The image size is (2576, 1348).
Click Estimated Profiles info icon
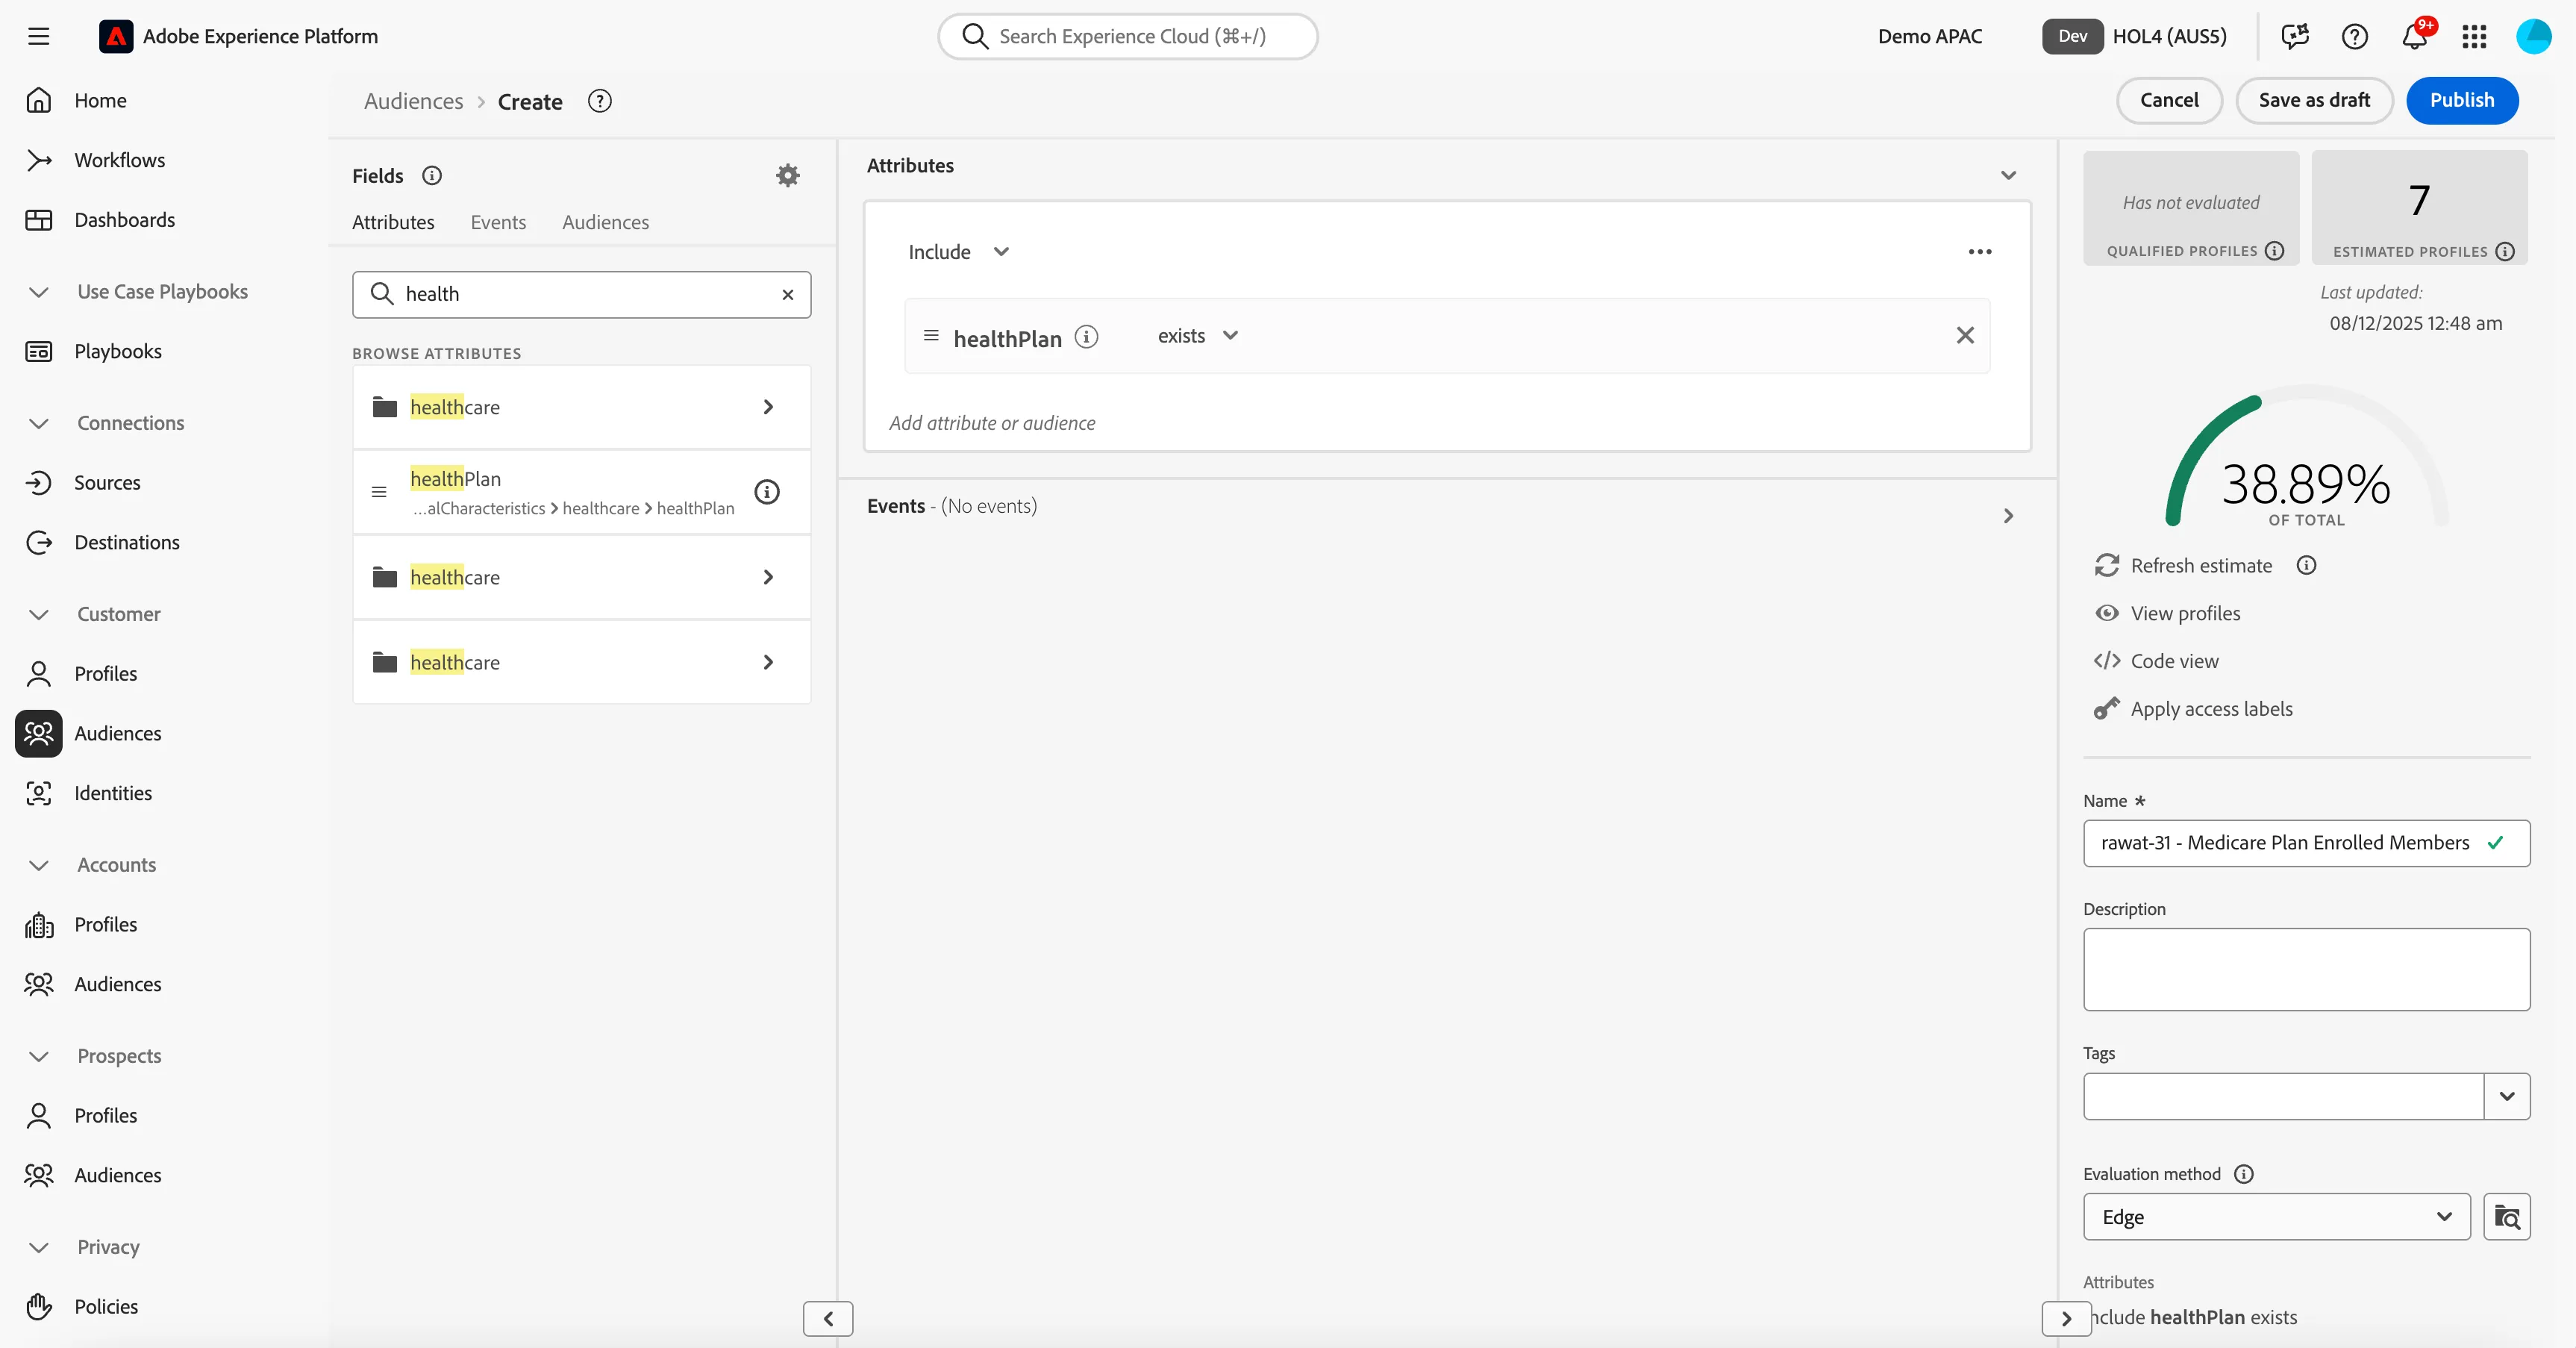click(x=2505, y=251)
